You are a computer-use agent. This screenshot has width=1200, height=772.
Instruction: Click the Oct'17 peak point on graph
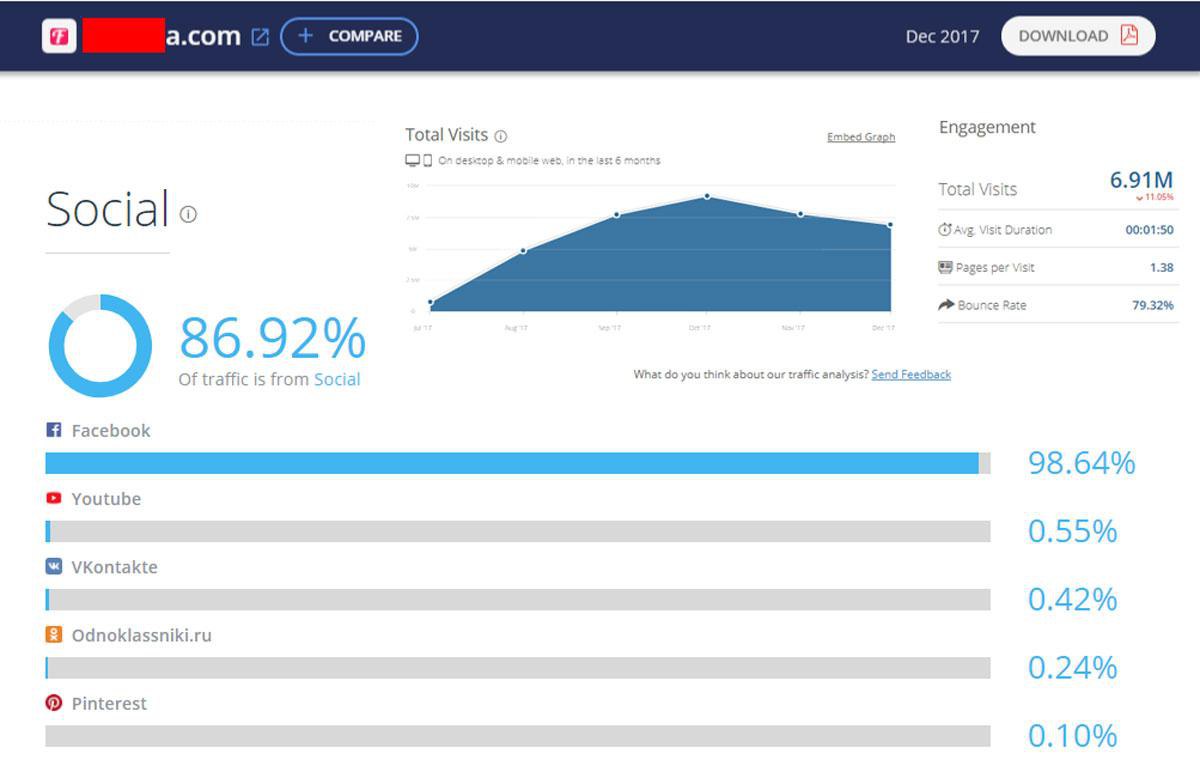707,196
